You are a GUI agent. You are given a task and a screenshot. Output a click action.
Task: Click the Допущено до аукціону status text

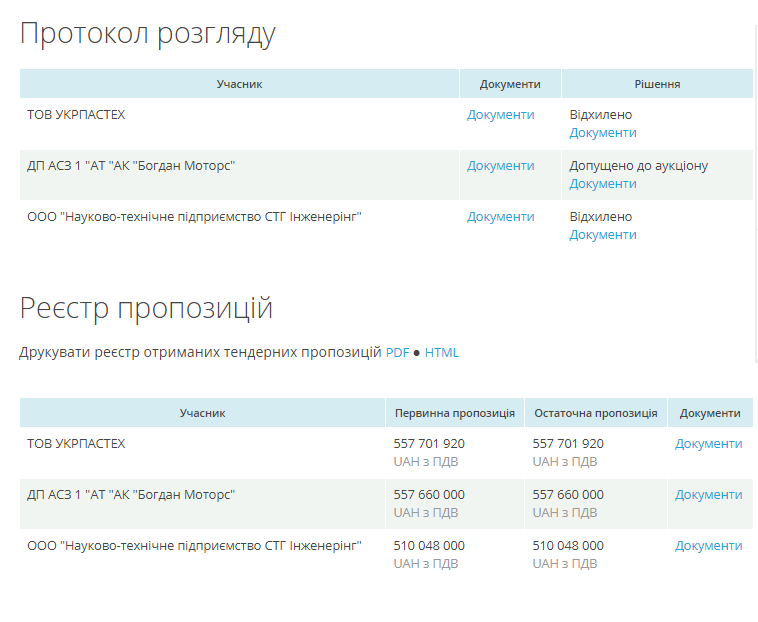coord(638,166)
